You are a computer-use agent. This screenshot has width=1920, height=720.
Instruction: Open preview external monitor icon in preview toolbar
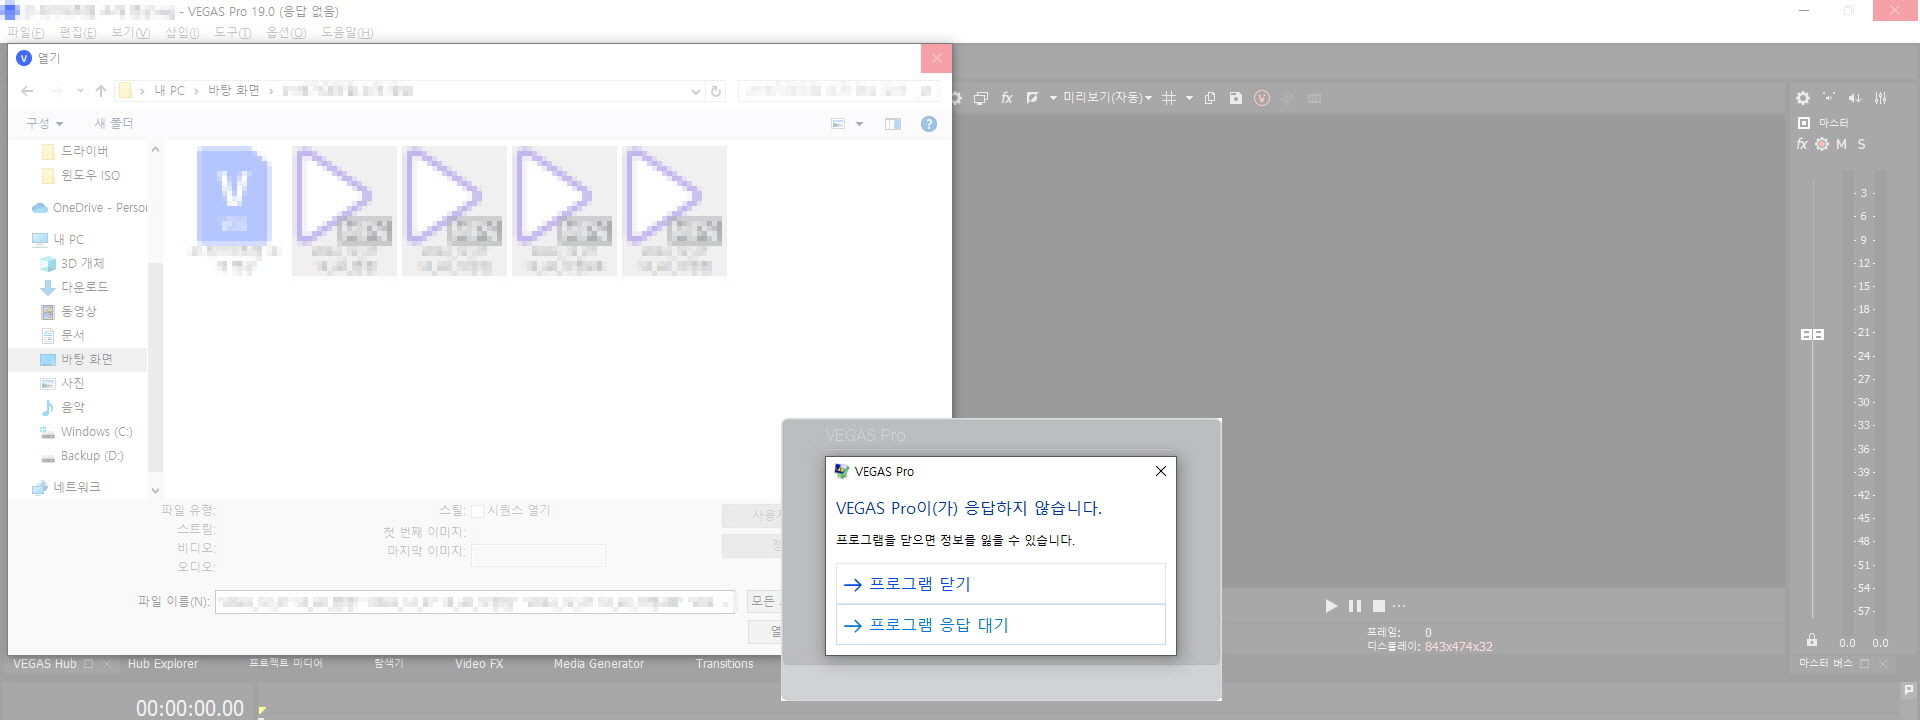(981, 98)
